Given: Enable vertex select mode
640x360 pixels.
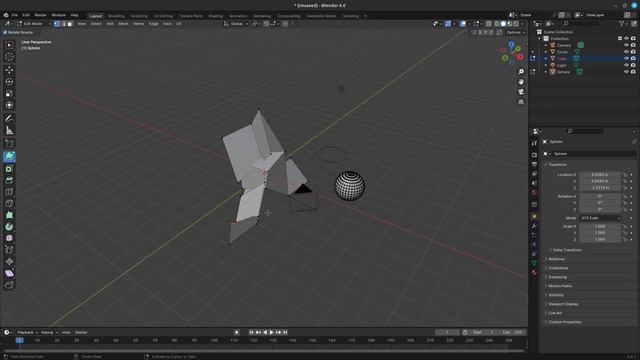Looking at the screenshot, I should tap(57, 24).
